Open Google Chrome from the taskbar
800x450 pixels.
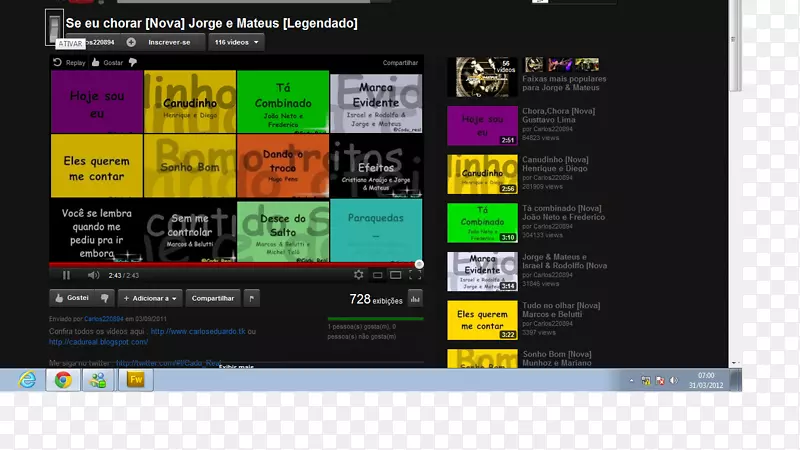pyautogui.click(x=63, y=380)
